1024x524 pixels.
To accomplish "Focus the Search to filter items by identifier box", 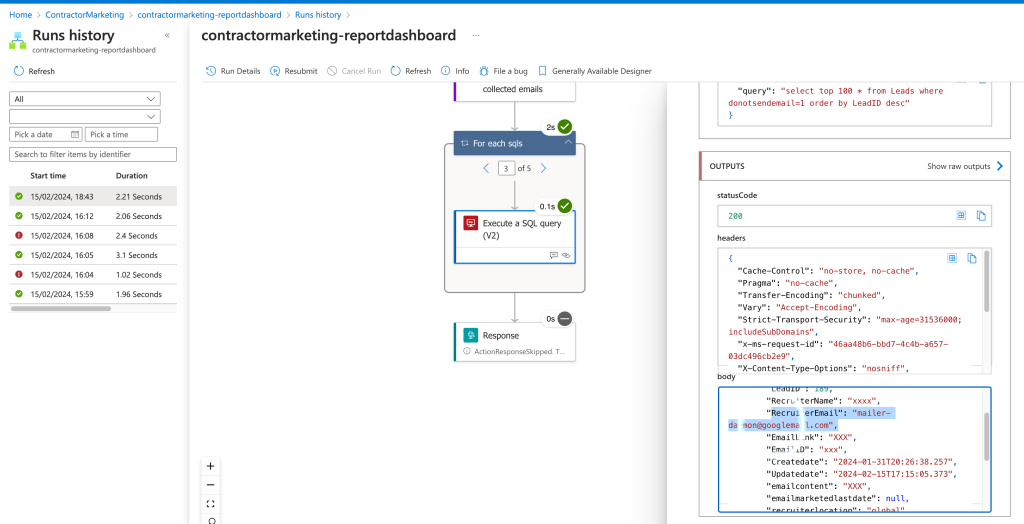I will click(x=93, y=154).
